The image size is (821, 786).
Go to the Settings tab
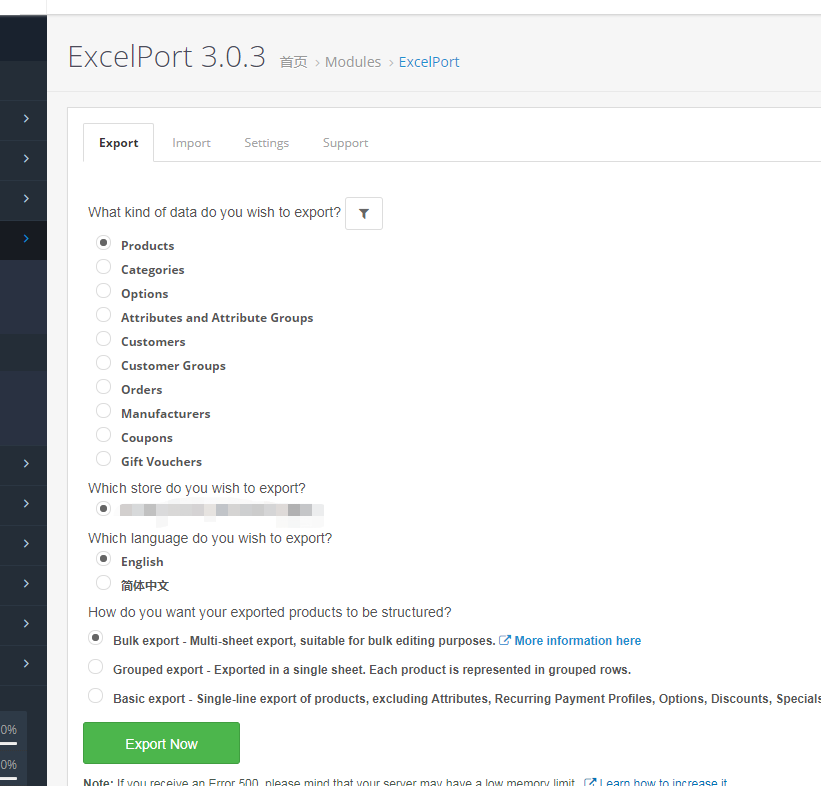click(x=267, y=143)
